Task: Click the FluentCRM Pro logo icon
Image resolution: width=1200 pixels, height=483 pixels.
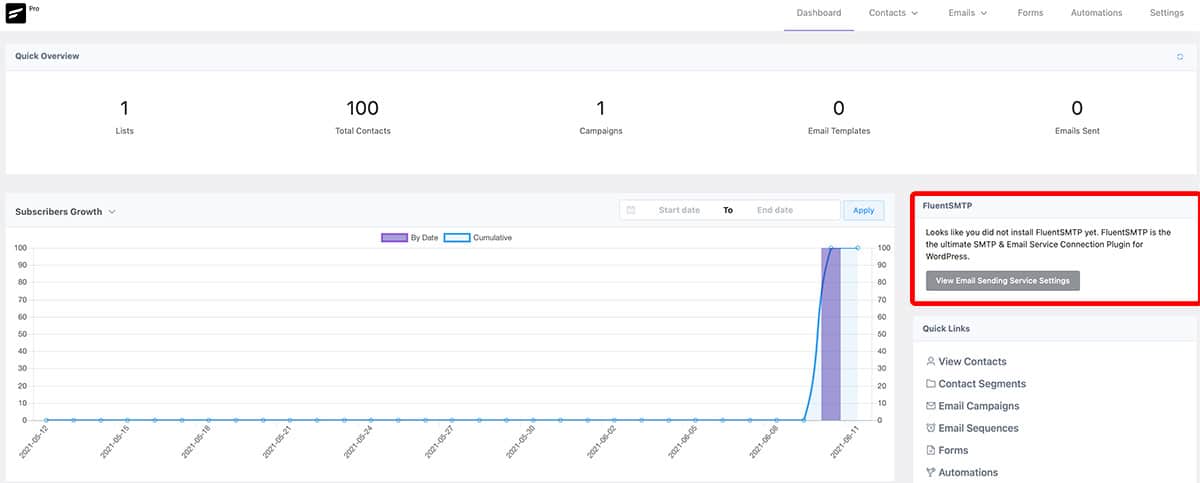Action: (16, 11)
